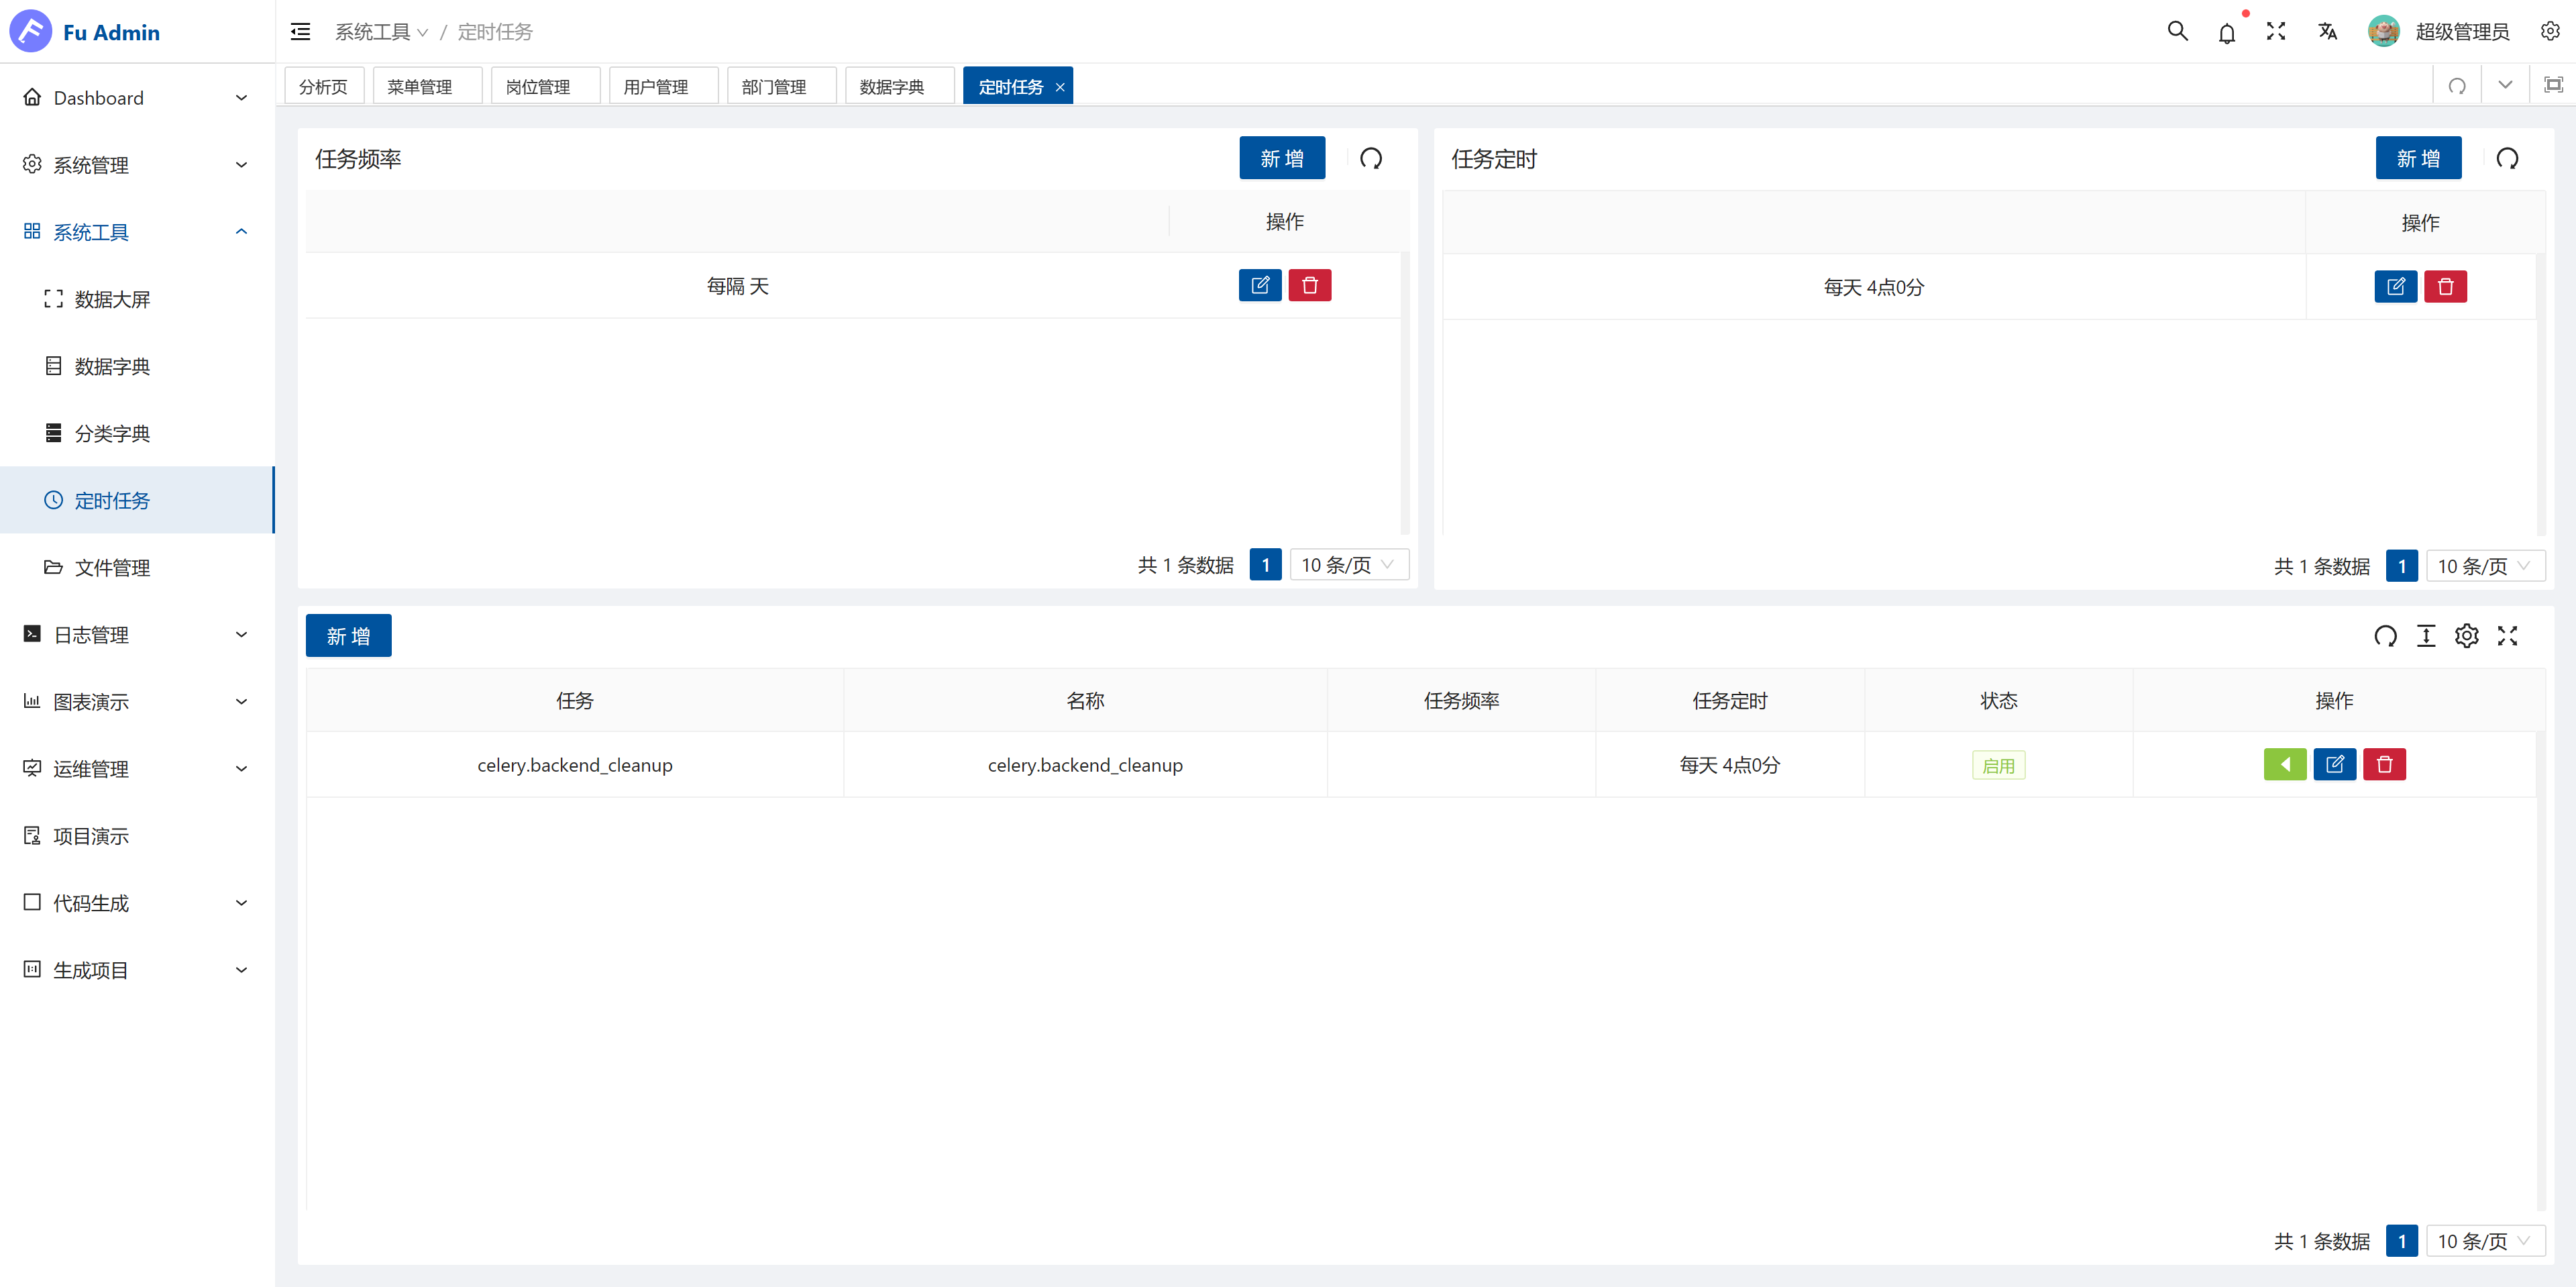Toggle the 启用 status tag
Image resolution: width=2576 pixels, height=1287 pixels.
pyautogui.click(x=1998, y=766)
